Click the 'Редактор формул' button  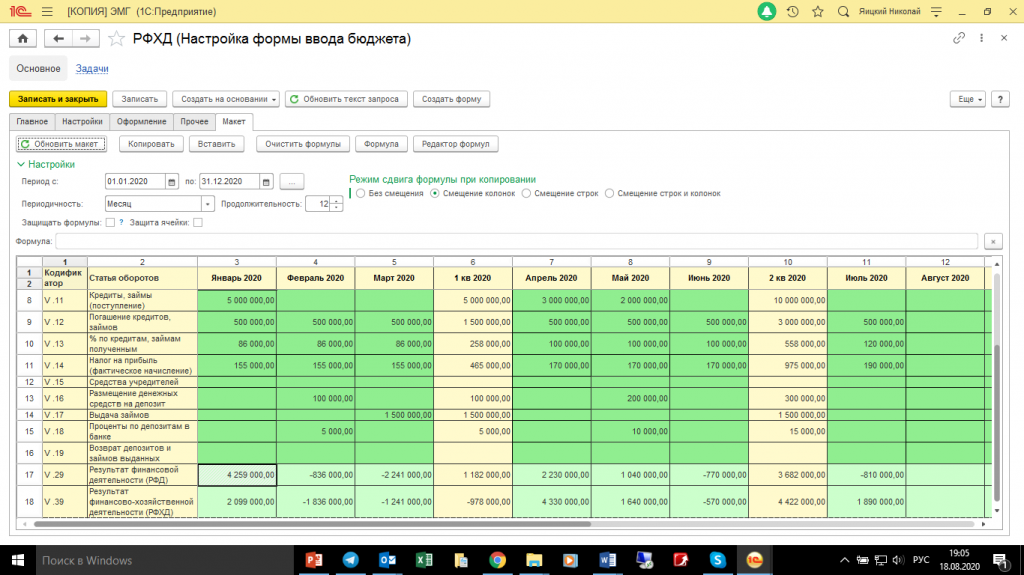tap(455, 144)
